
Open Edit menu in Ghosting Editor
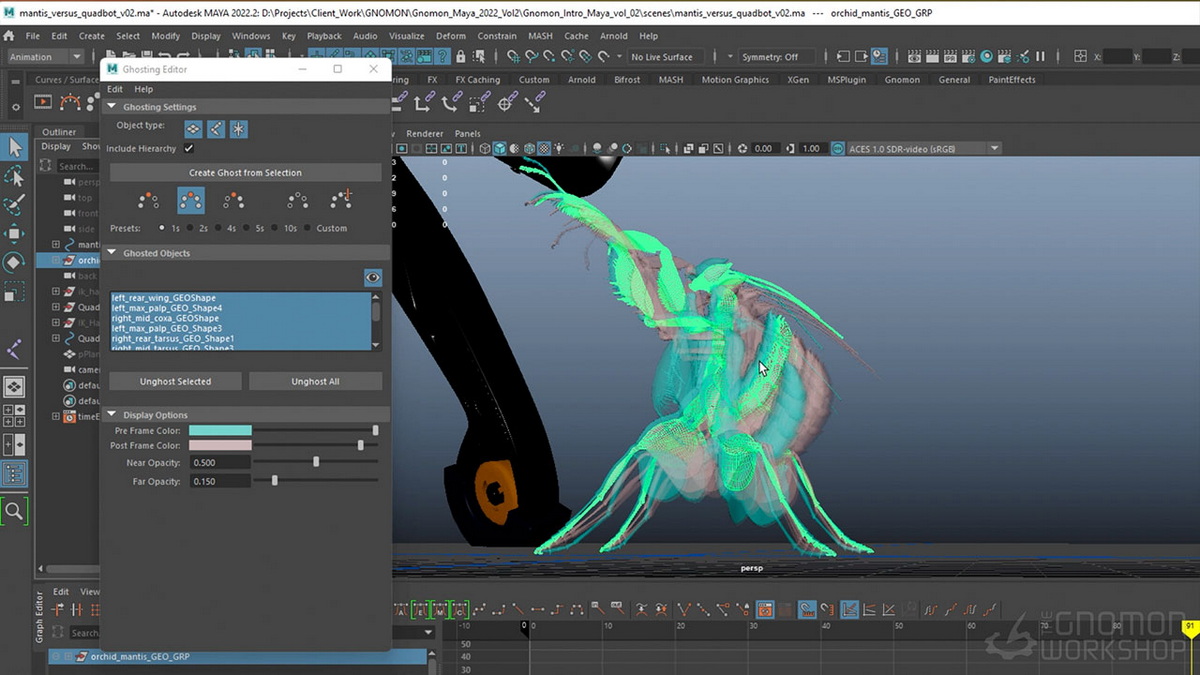click(x=115, y=89)
